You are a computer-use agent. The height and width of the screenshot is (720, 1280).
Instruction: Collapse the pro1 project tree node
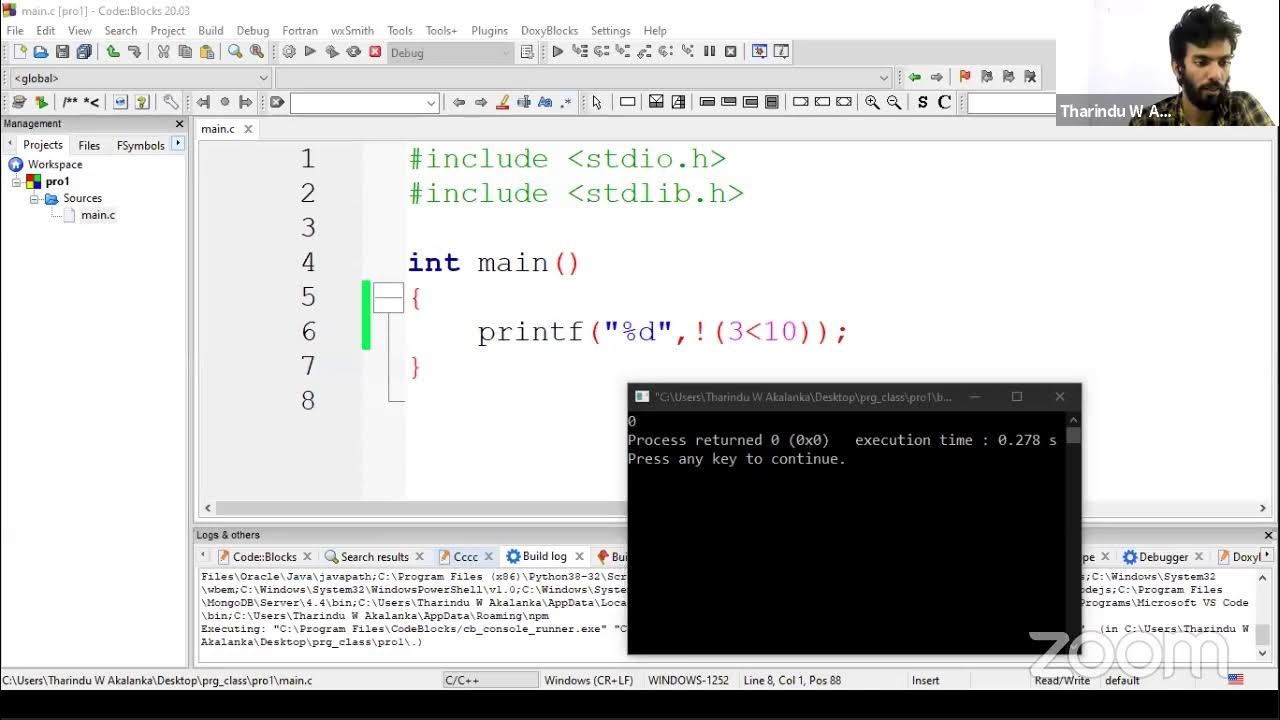(16, 182)
